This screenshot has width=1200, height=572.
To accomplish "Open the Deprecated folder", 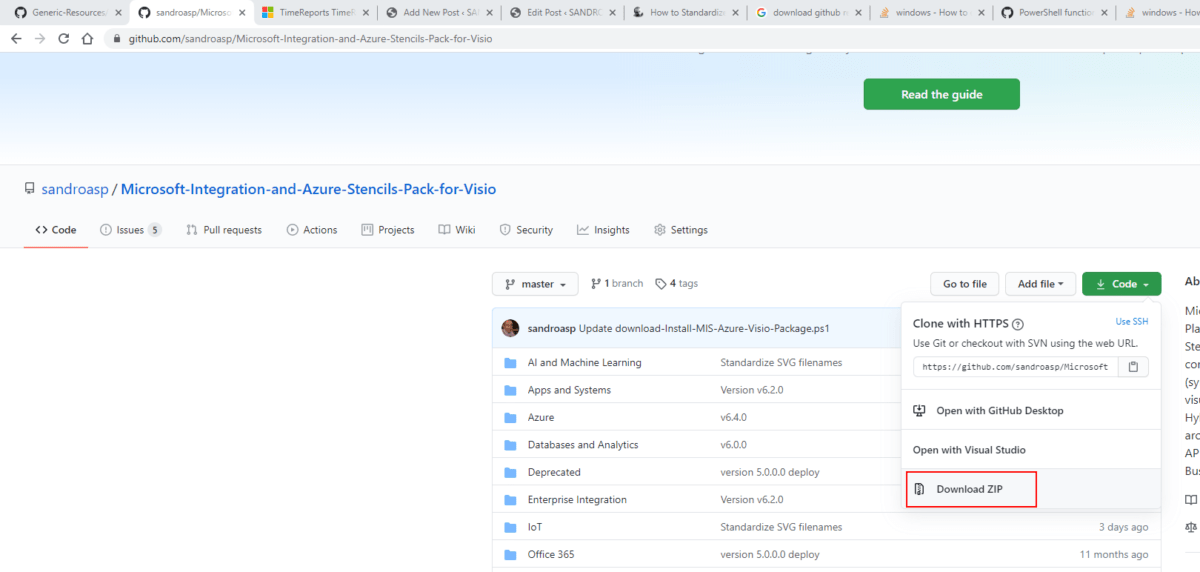I will (x=554, y=472).
